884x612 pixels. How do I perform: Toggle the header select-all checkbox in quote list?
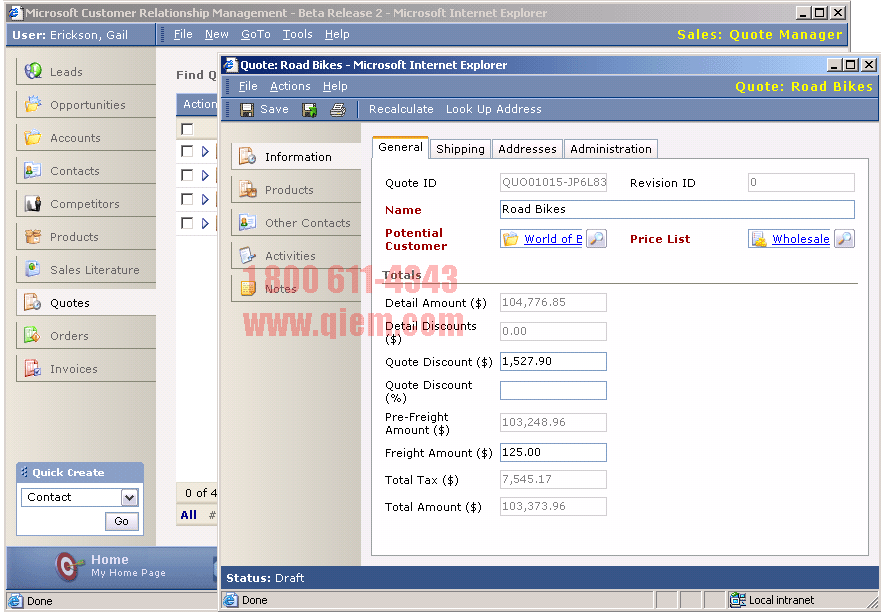pyautogui.click(x=187, y=129)
